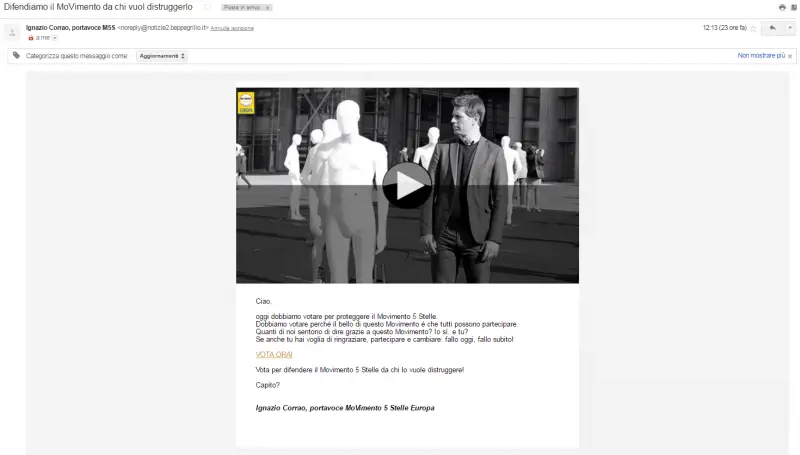Click Non mostrare più link

click(x=761, y=56)
